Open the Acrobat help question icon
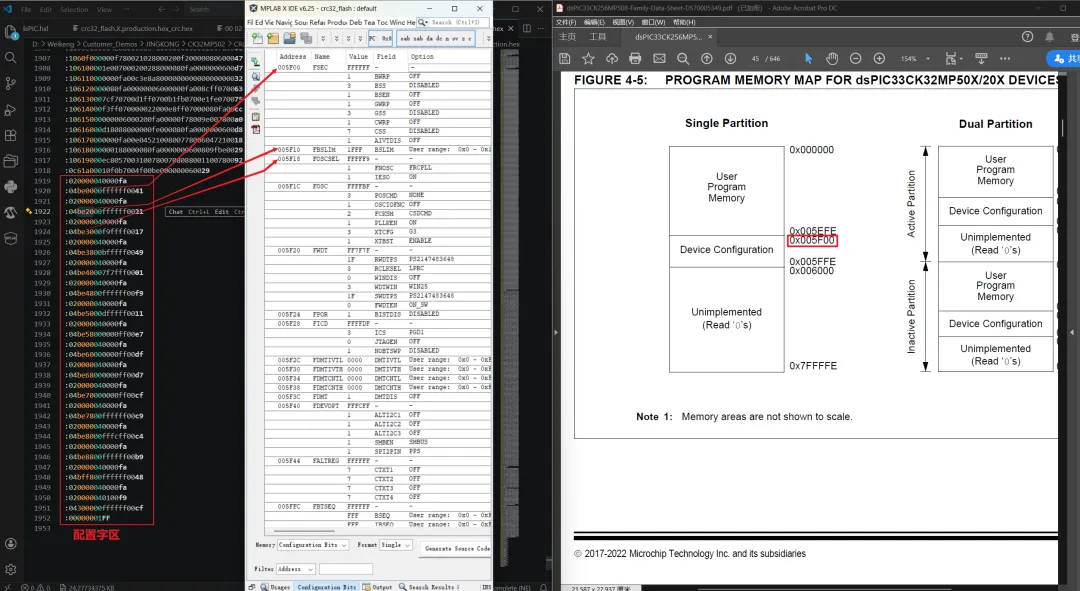This screenshot has width=1080, height=591. click(x=1027, y=37)
